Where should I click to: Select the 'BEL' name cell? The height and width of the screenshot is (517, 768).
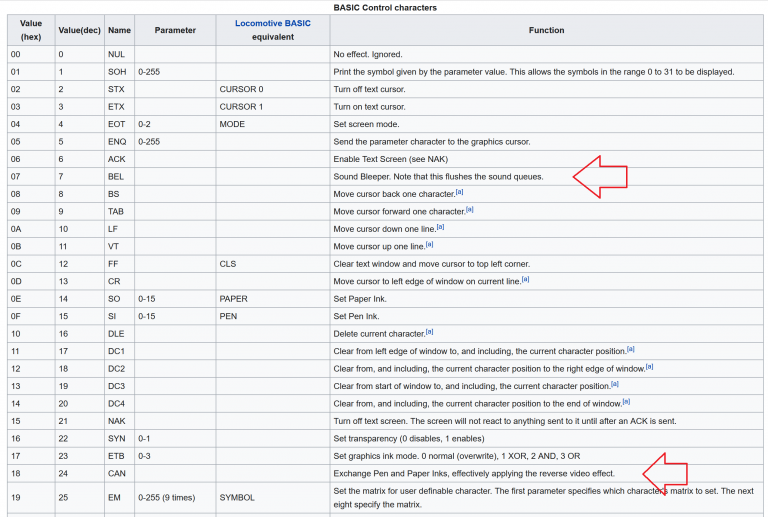115,176
